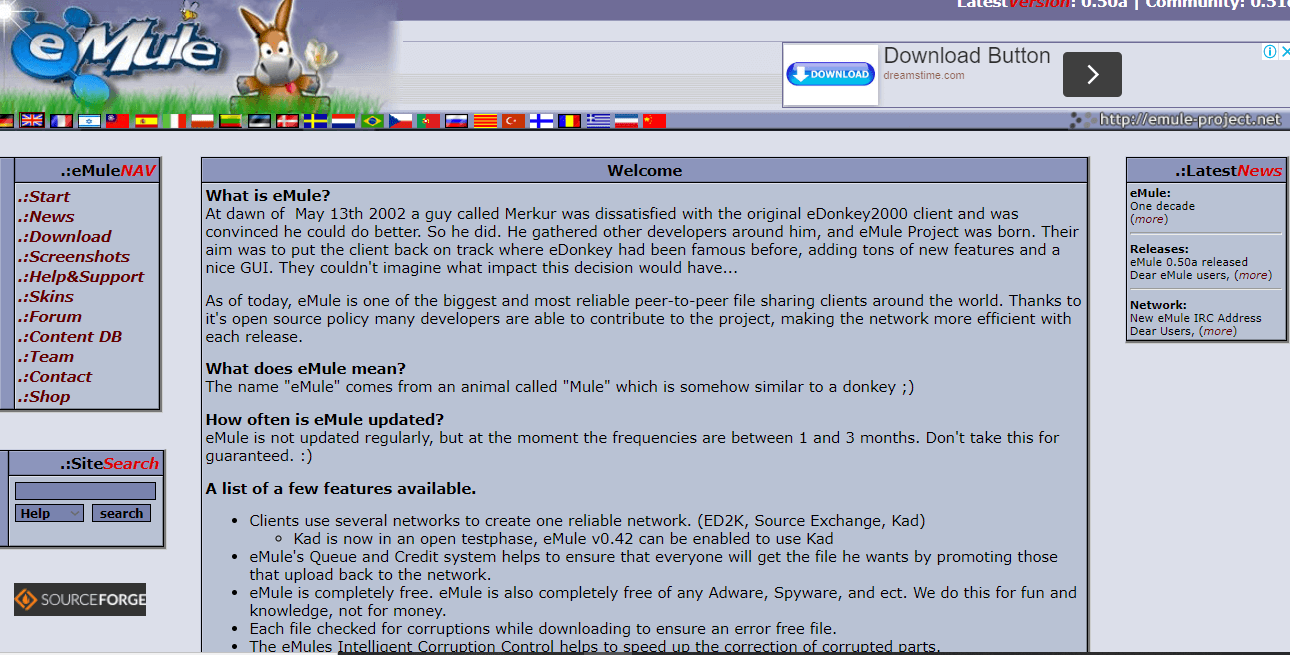This screenshot has width=1290, height=655.
Task: Open 'more' under One decade news
Action: tap(1149, 219)
